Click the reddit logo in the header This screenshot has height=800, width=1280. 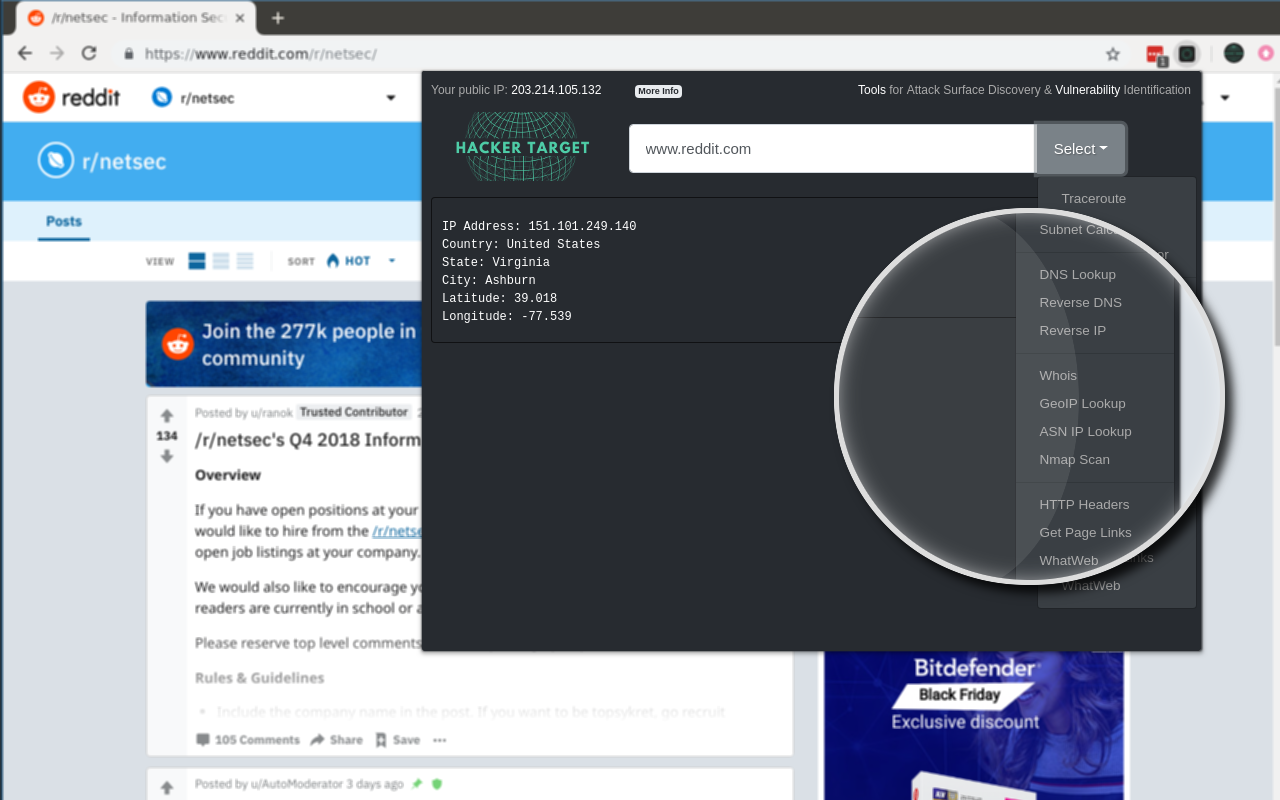pyautogui.click(x=71, y=97)
